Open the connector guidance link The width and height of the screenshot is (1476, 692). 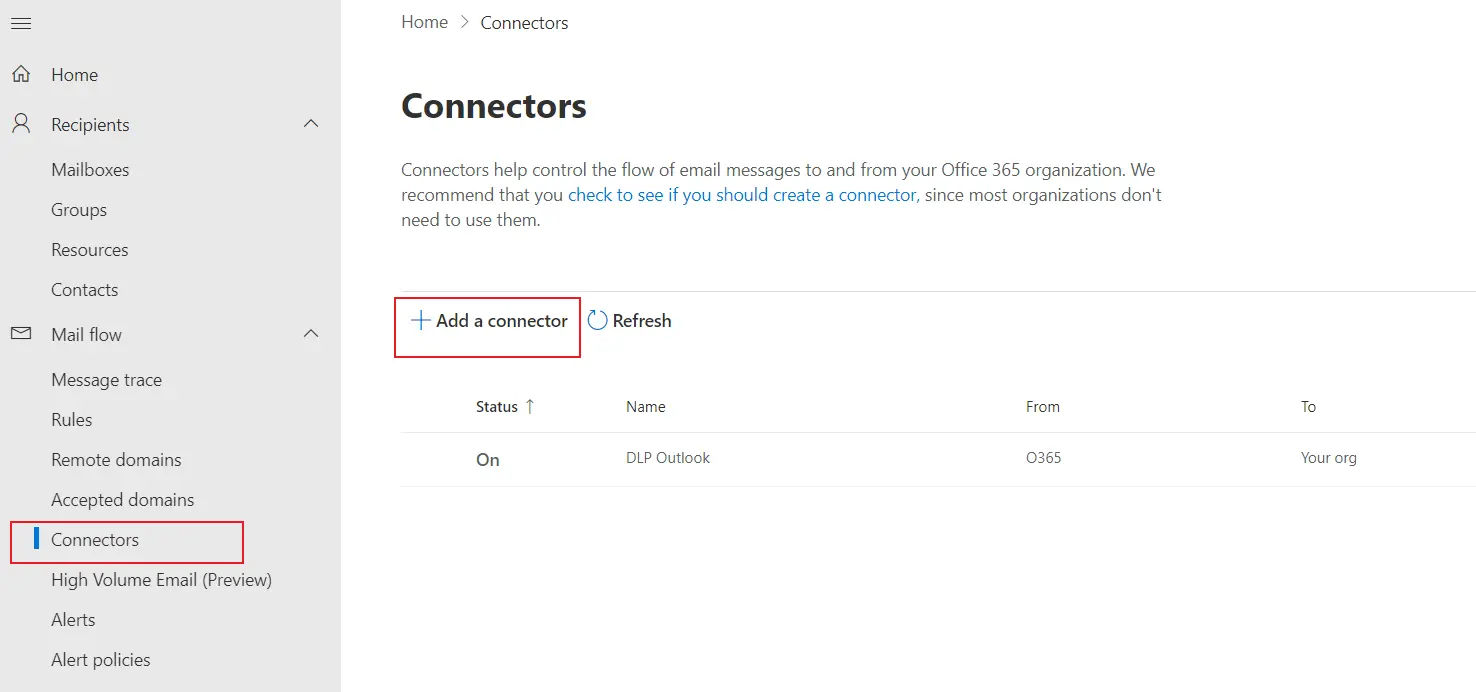point(741,194)
